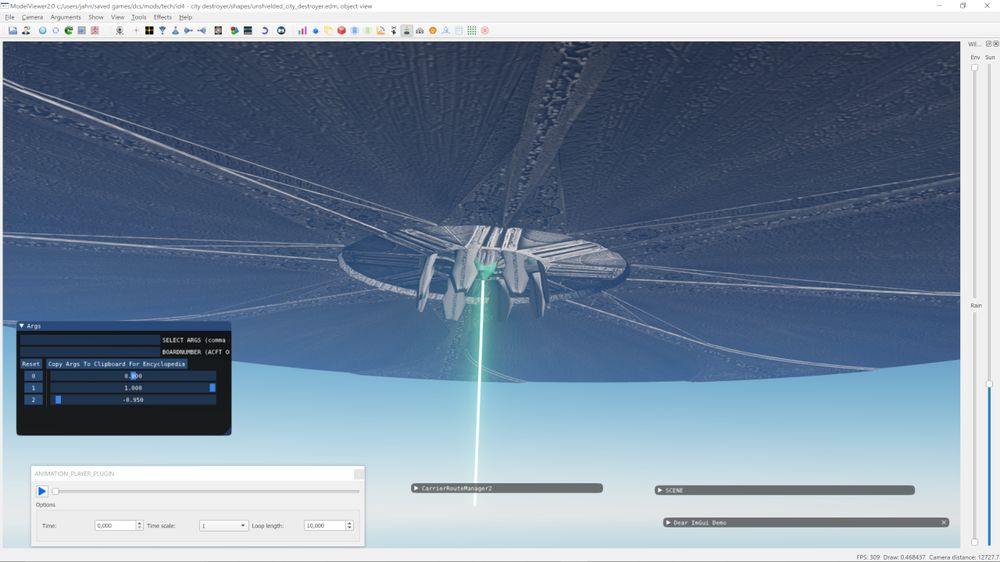1000x562 pixels.
Task: Click Copy Args To Clipboard For Encyclopedia
Action: [116, 364]
